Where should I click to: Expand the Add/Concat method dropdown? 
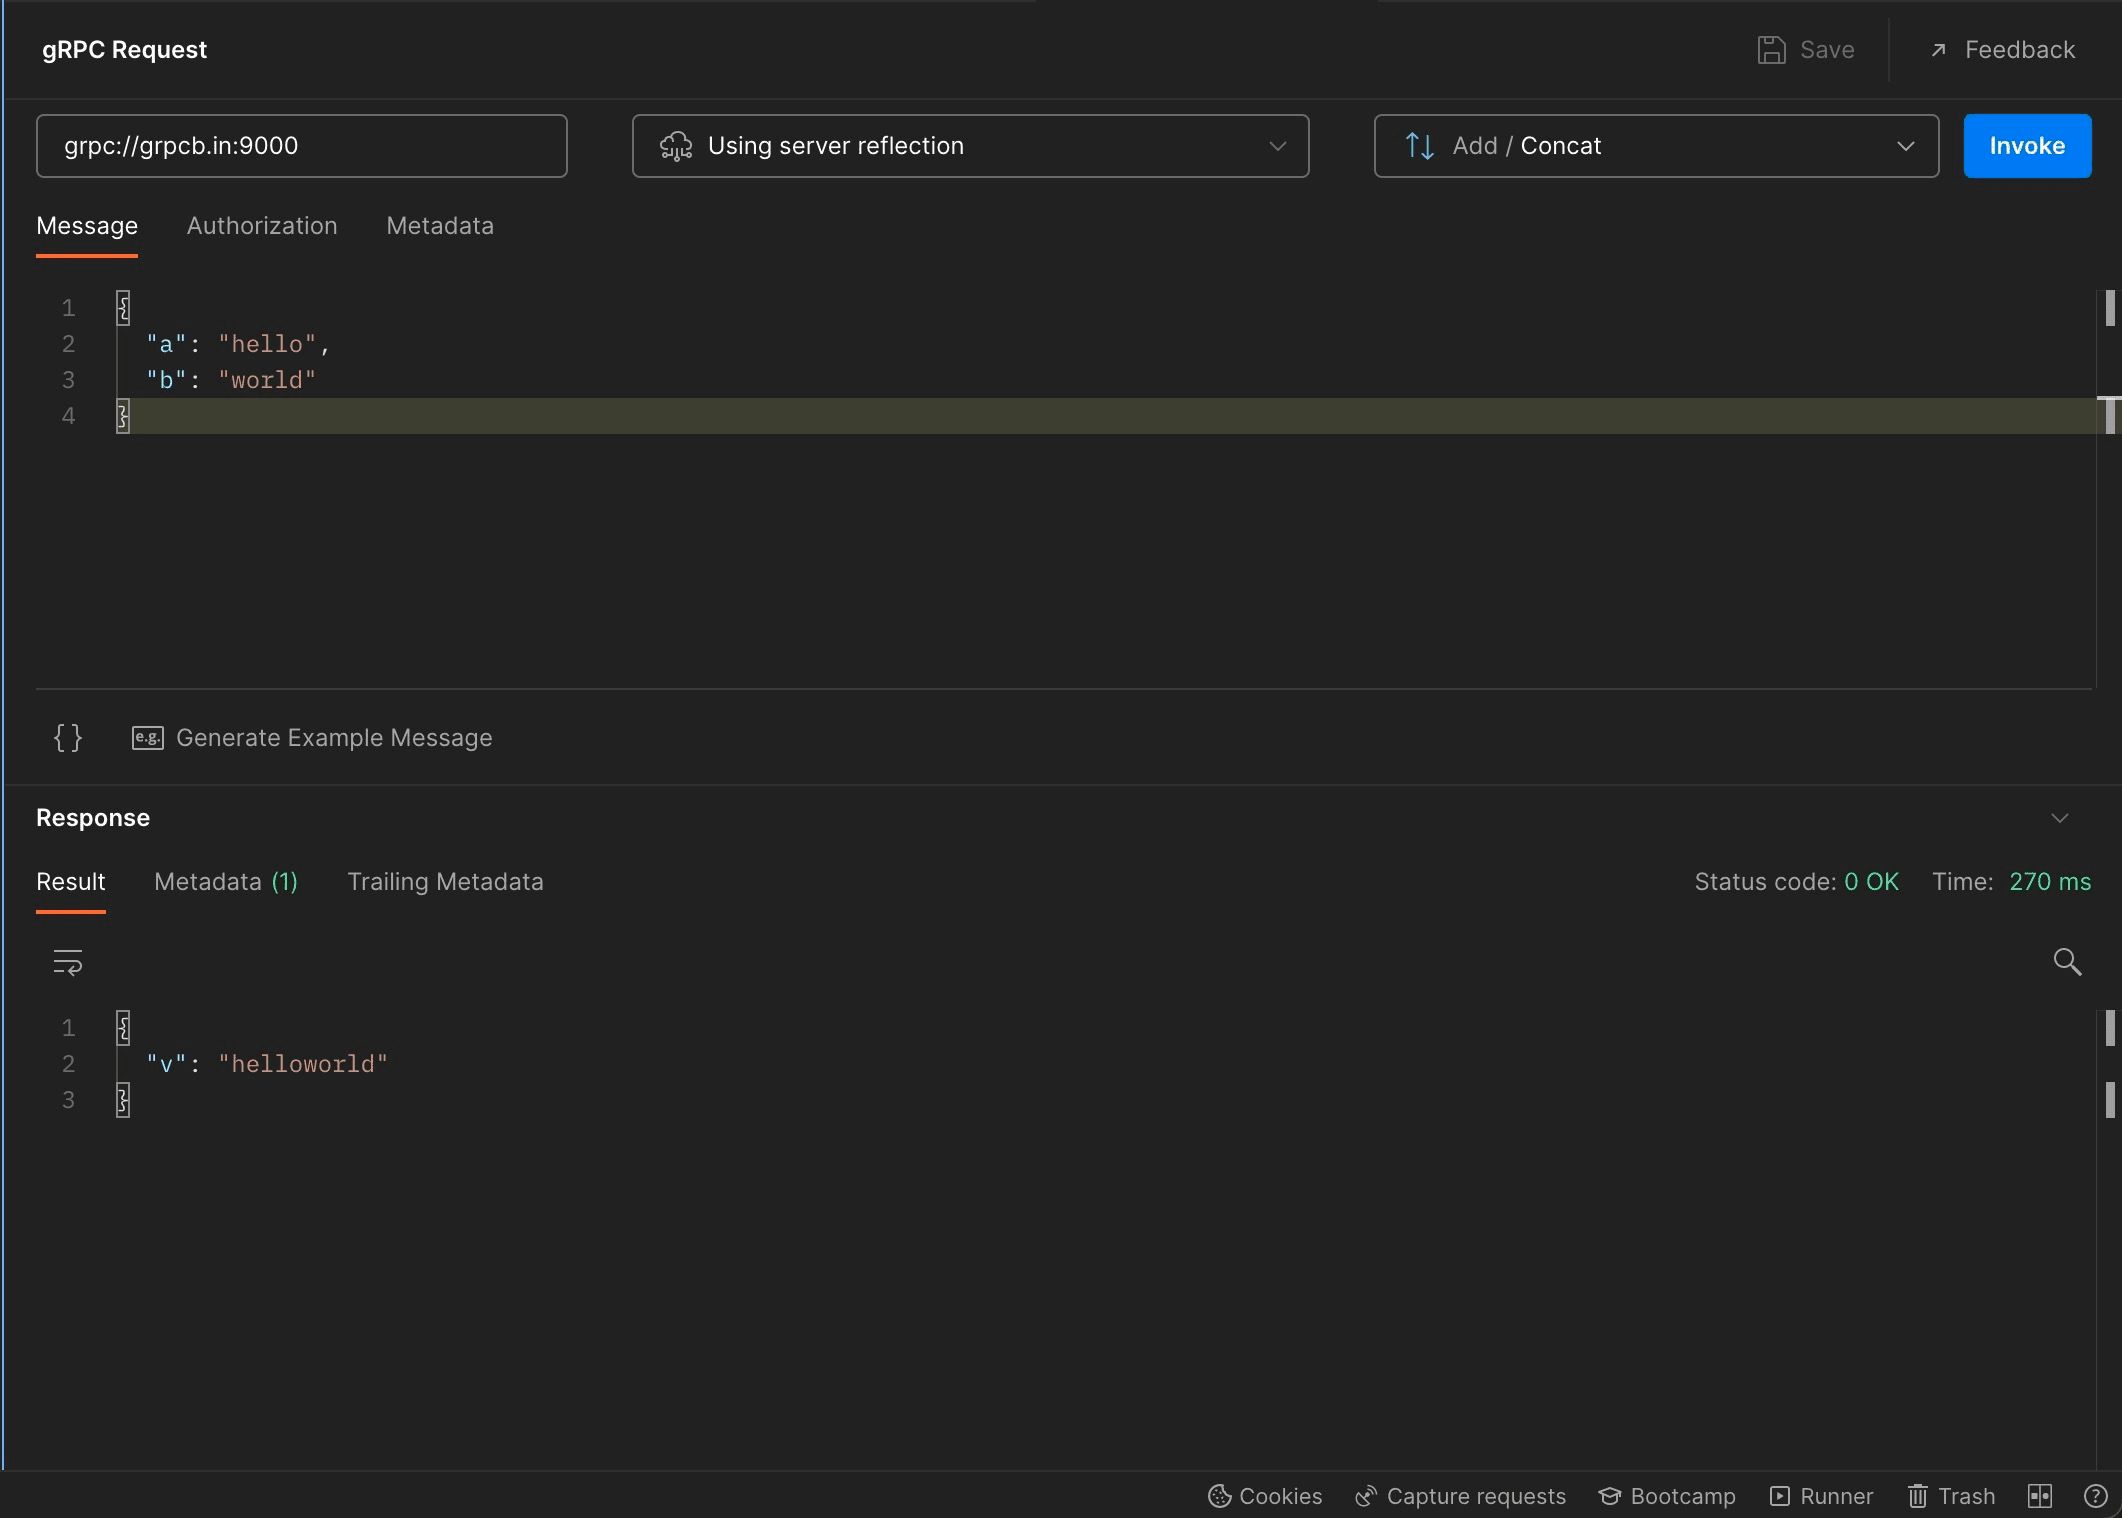point(1904,146)
